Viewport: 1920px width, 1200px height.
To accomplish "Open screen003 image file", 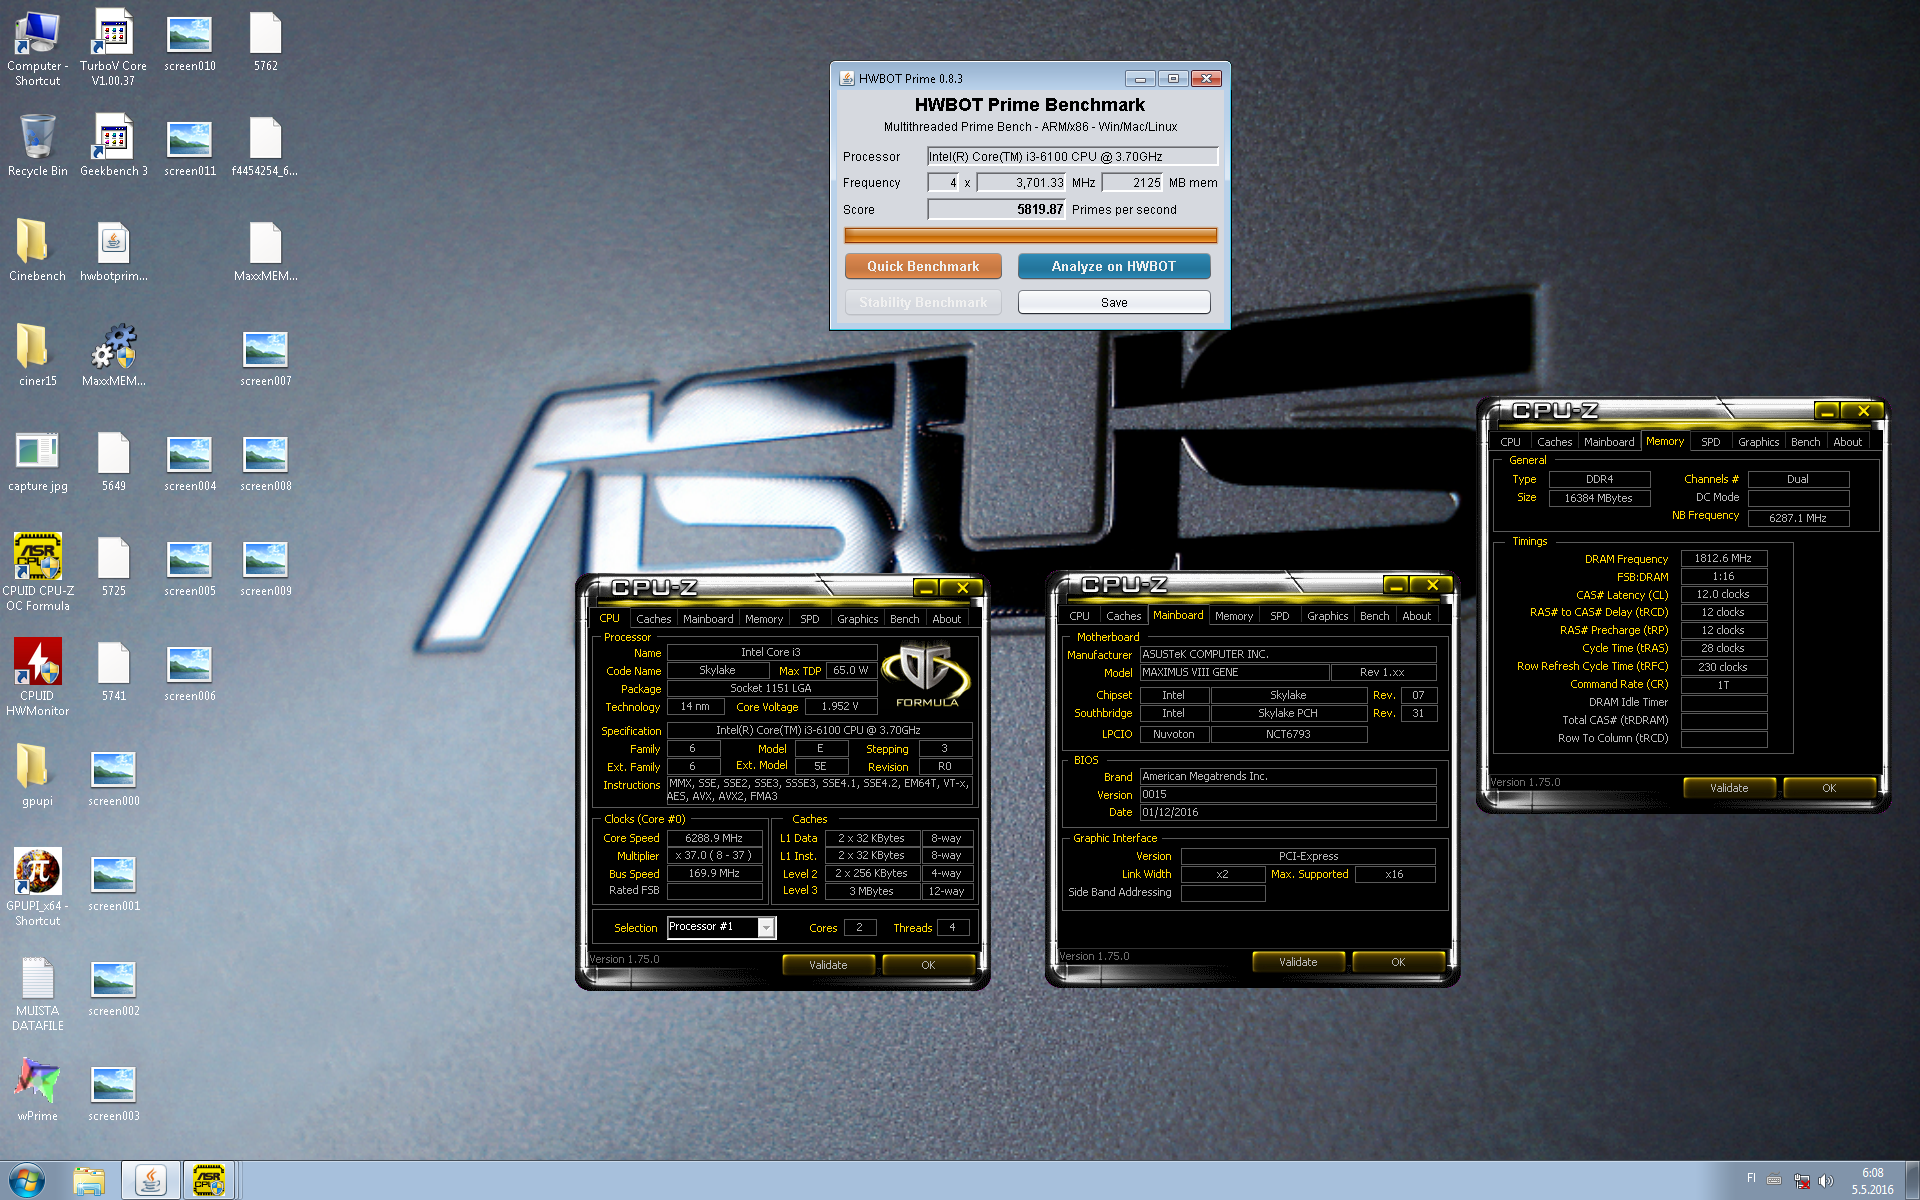I will pos(113,1090).
